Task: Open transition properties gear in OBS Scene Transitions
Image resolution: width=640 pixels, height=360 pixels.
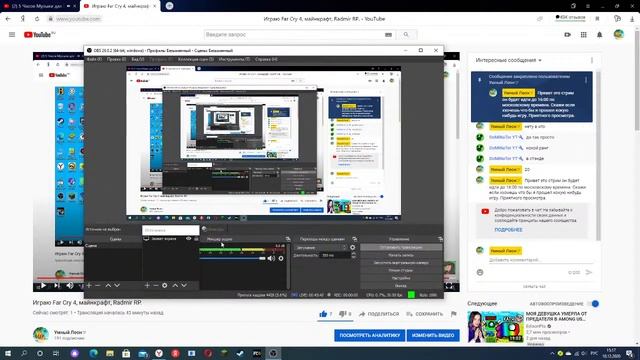Action: pyautogui.click(x=353, y=247)
